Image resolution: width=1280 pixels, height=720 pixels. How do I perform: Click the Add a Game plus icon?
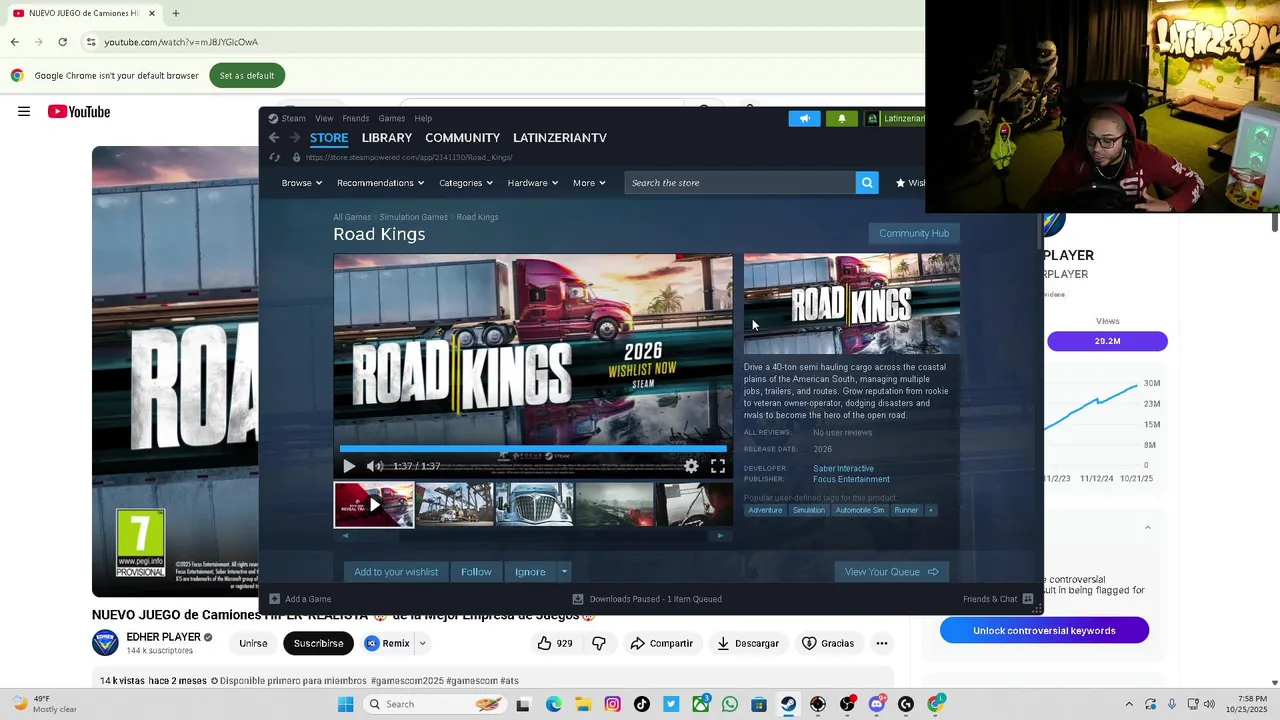pos(275,599)
